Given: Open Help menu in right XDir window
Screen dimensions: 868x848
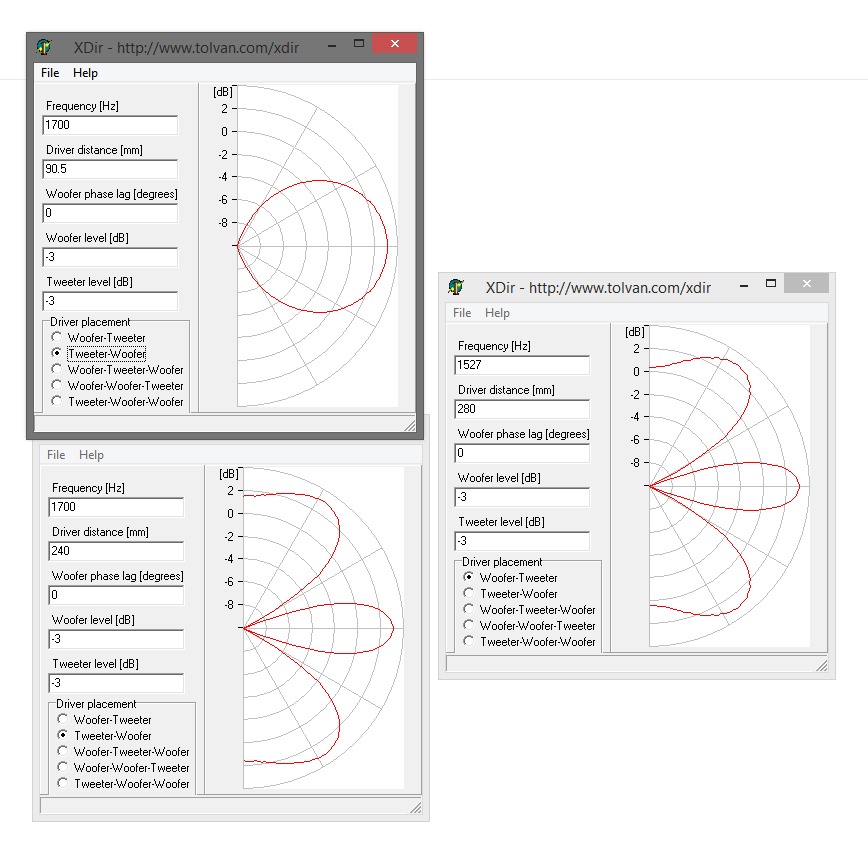Looking at the screenshot, I should pyautogui.click(x=497, y=313).
